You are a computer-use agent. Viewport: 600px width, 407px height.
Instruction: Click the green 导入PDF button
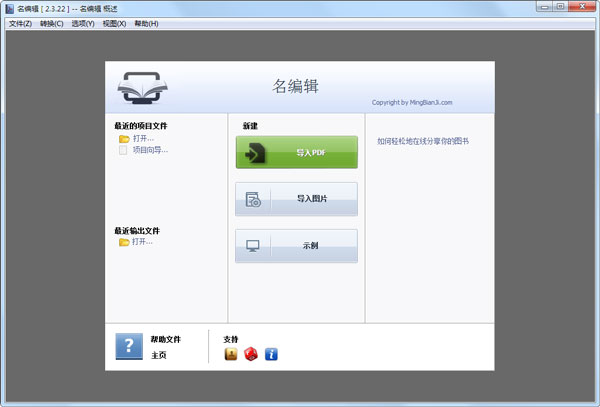click(x=297, y=152)
